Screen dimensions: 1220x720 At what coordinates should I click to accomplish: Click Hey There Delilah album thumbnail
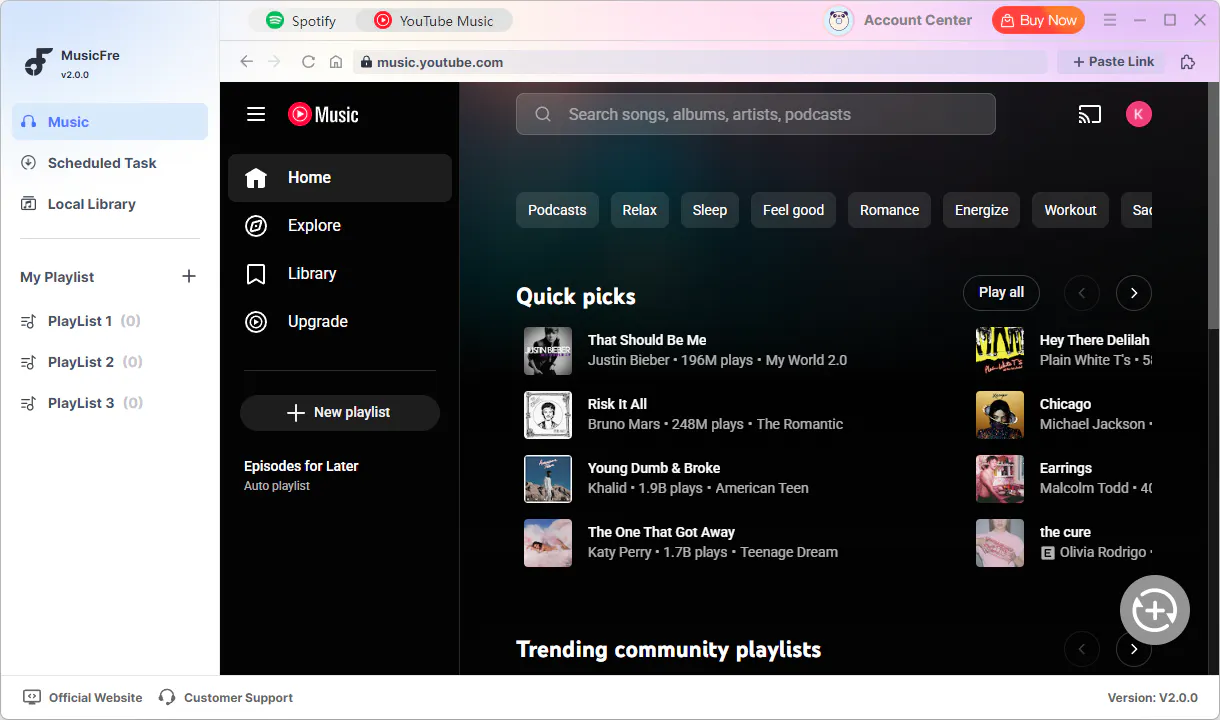[1000, 351]
